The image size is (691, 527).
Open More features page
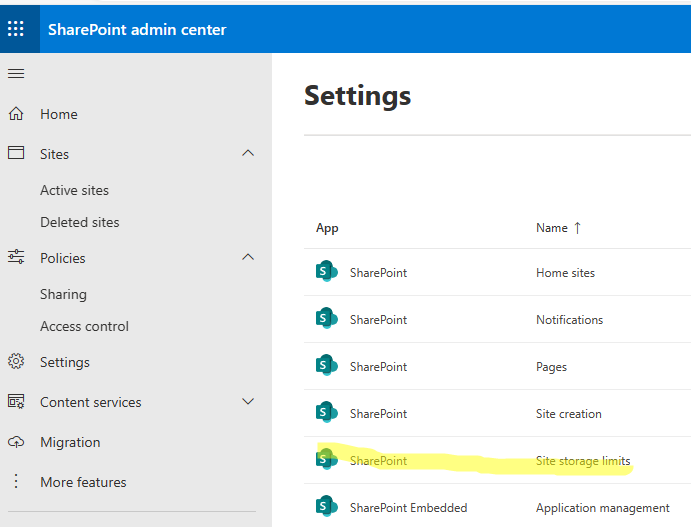(83, 482)
